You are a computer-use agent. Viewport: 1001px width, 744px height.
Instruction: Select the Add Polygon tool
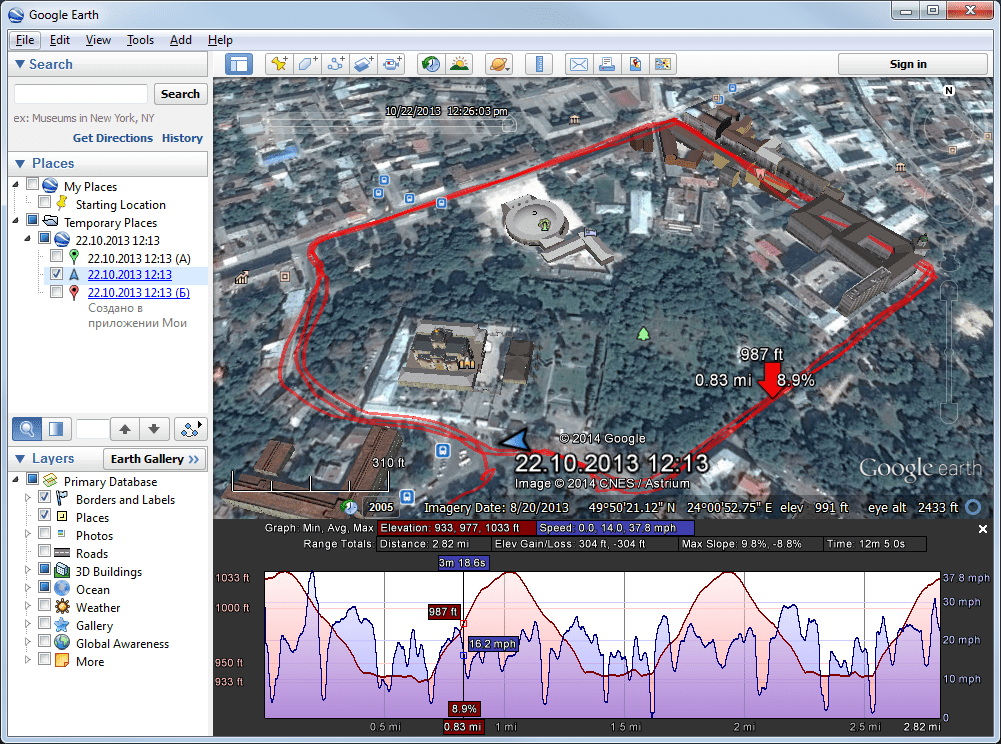pos(307,63)
